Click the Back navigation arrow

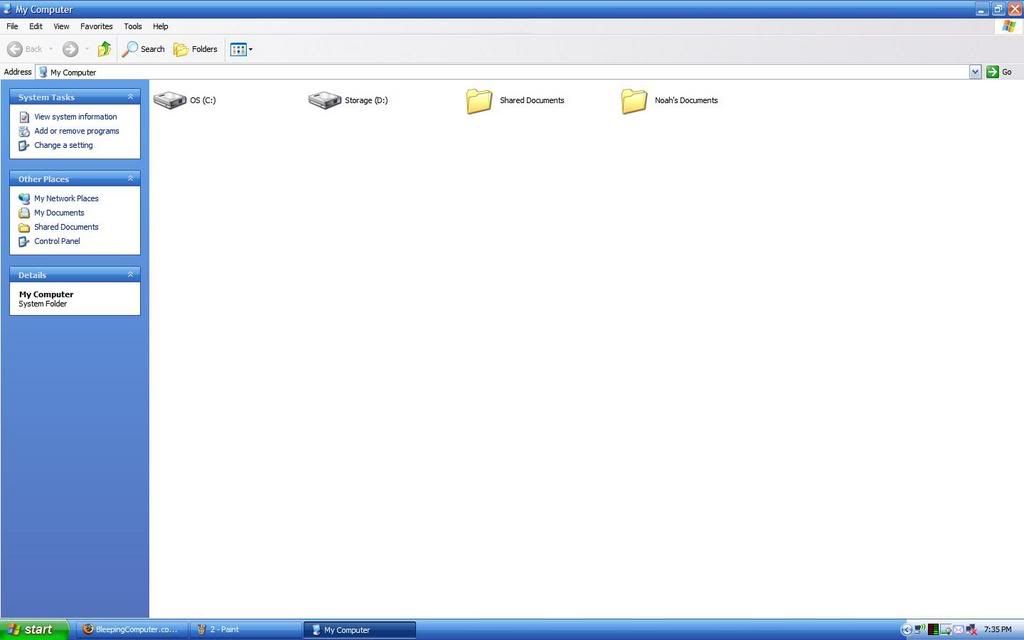point(15,49)
